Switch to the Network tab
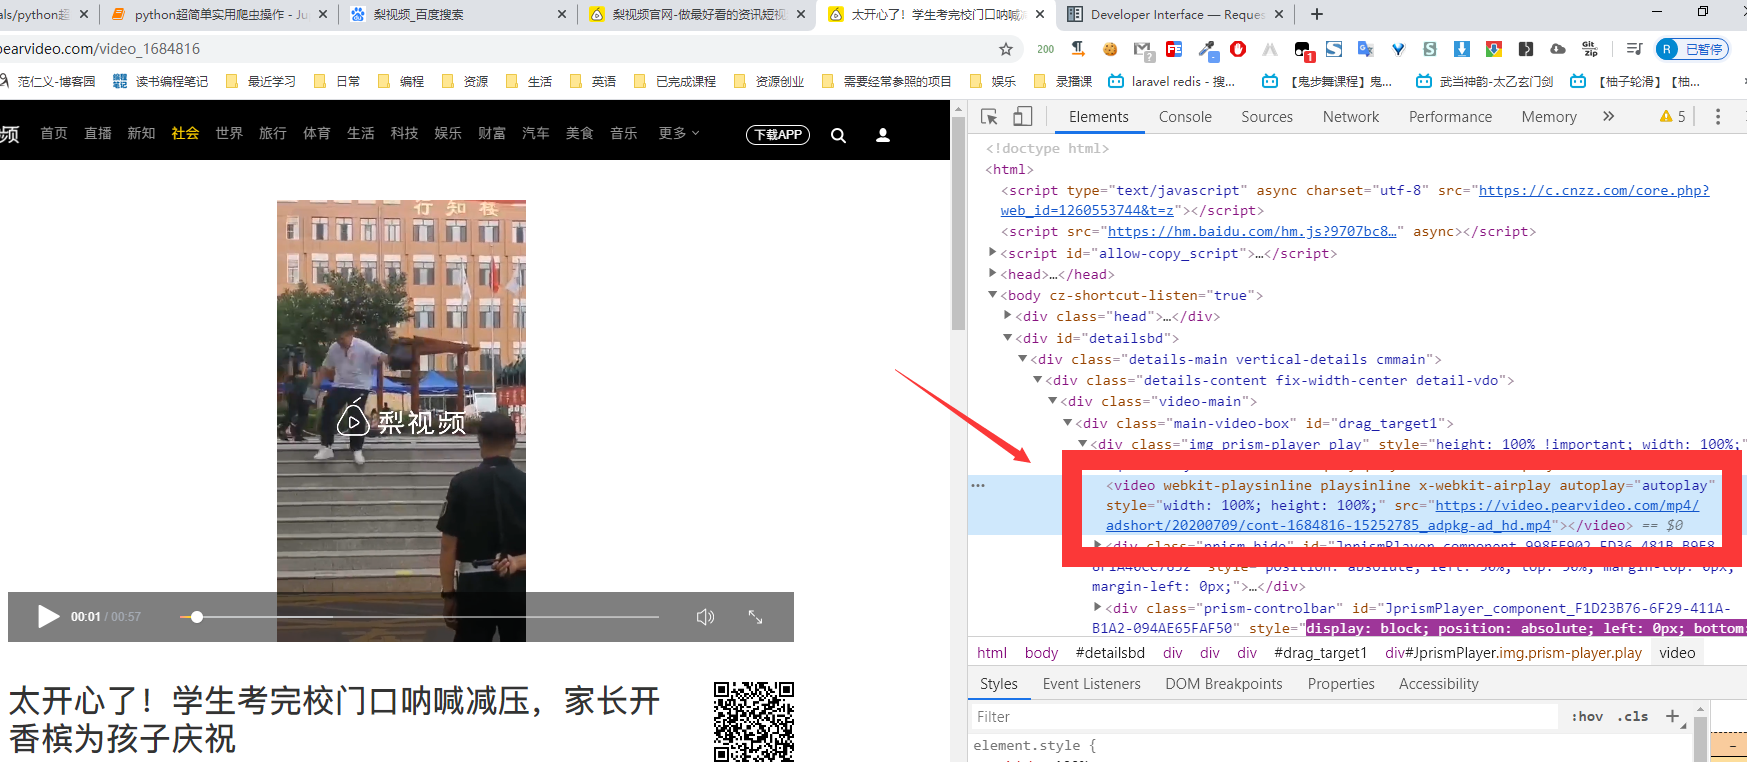 pyautogui.click(x=1350, y=117)
